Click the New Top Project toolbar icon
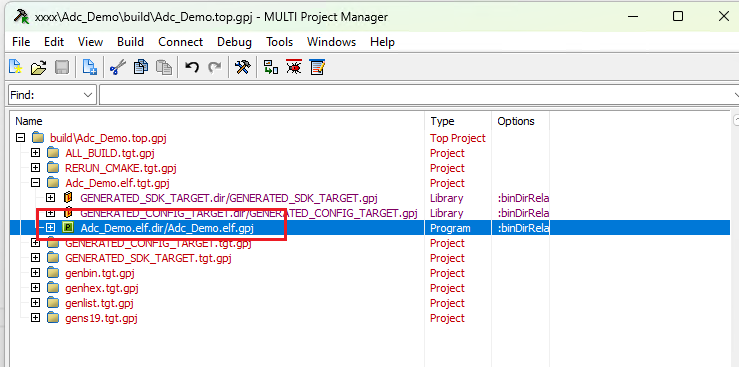Image resolution: width=739 pixels, height=367 pixels. pos(16,68)
